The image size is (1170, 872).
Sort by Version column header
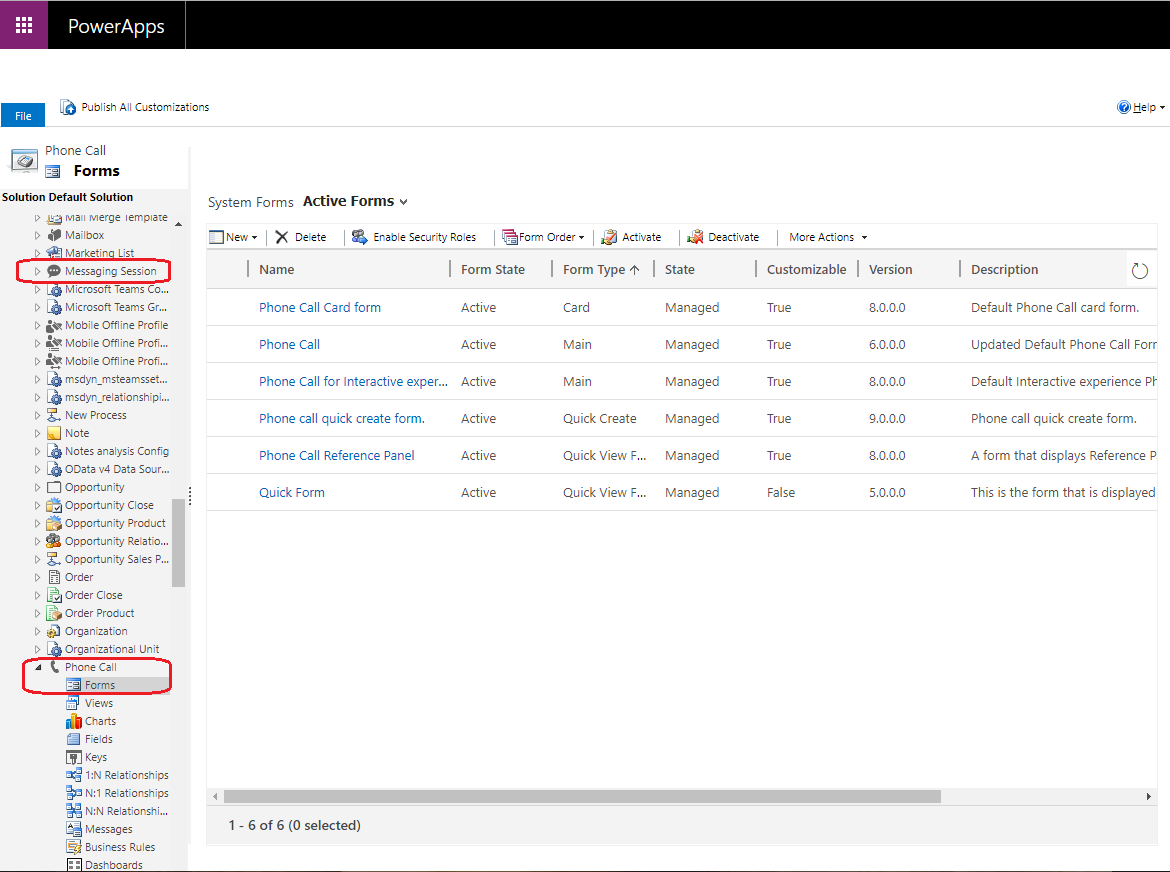[x=890, y=269]
